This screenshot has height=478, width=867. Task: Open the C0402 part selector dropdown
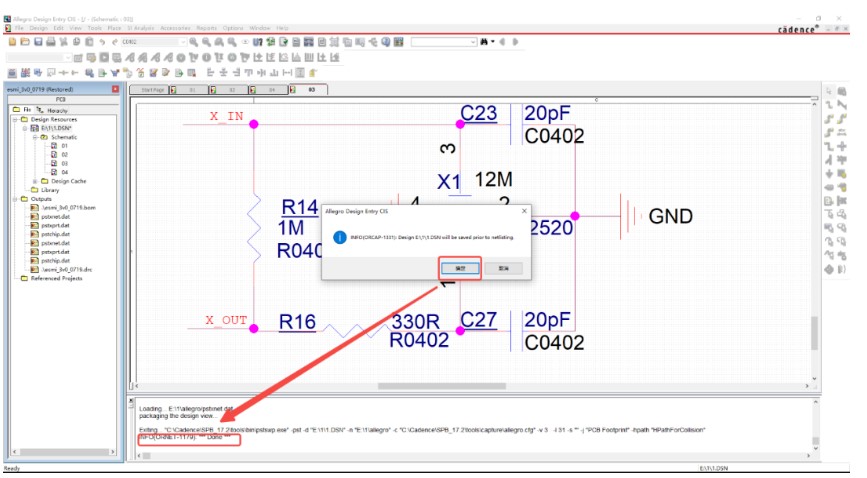(x=182, y=42)
